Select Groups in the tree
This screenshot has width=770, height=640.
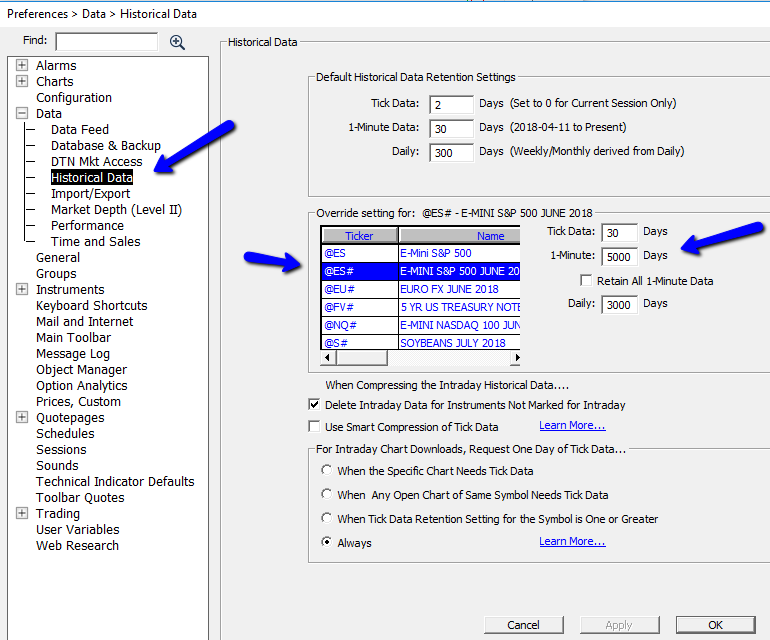point(56,274)
